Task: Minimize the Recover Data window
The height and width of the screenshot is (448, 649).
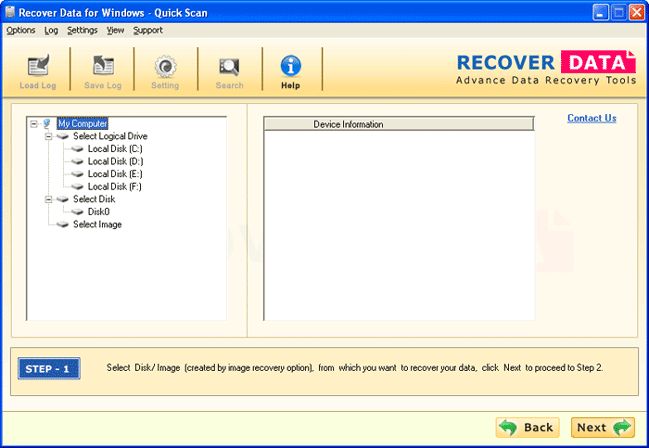Action: 601,12
